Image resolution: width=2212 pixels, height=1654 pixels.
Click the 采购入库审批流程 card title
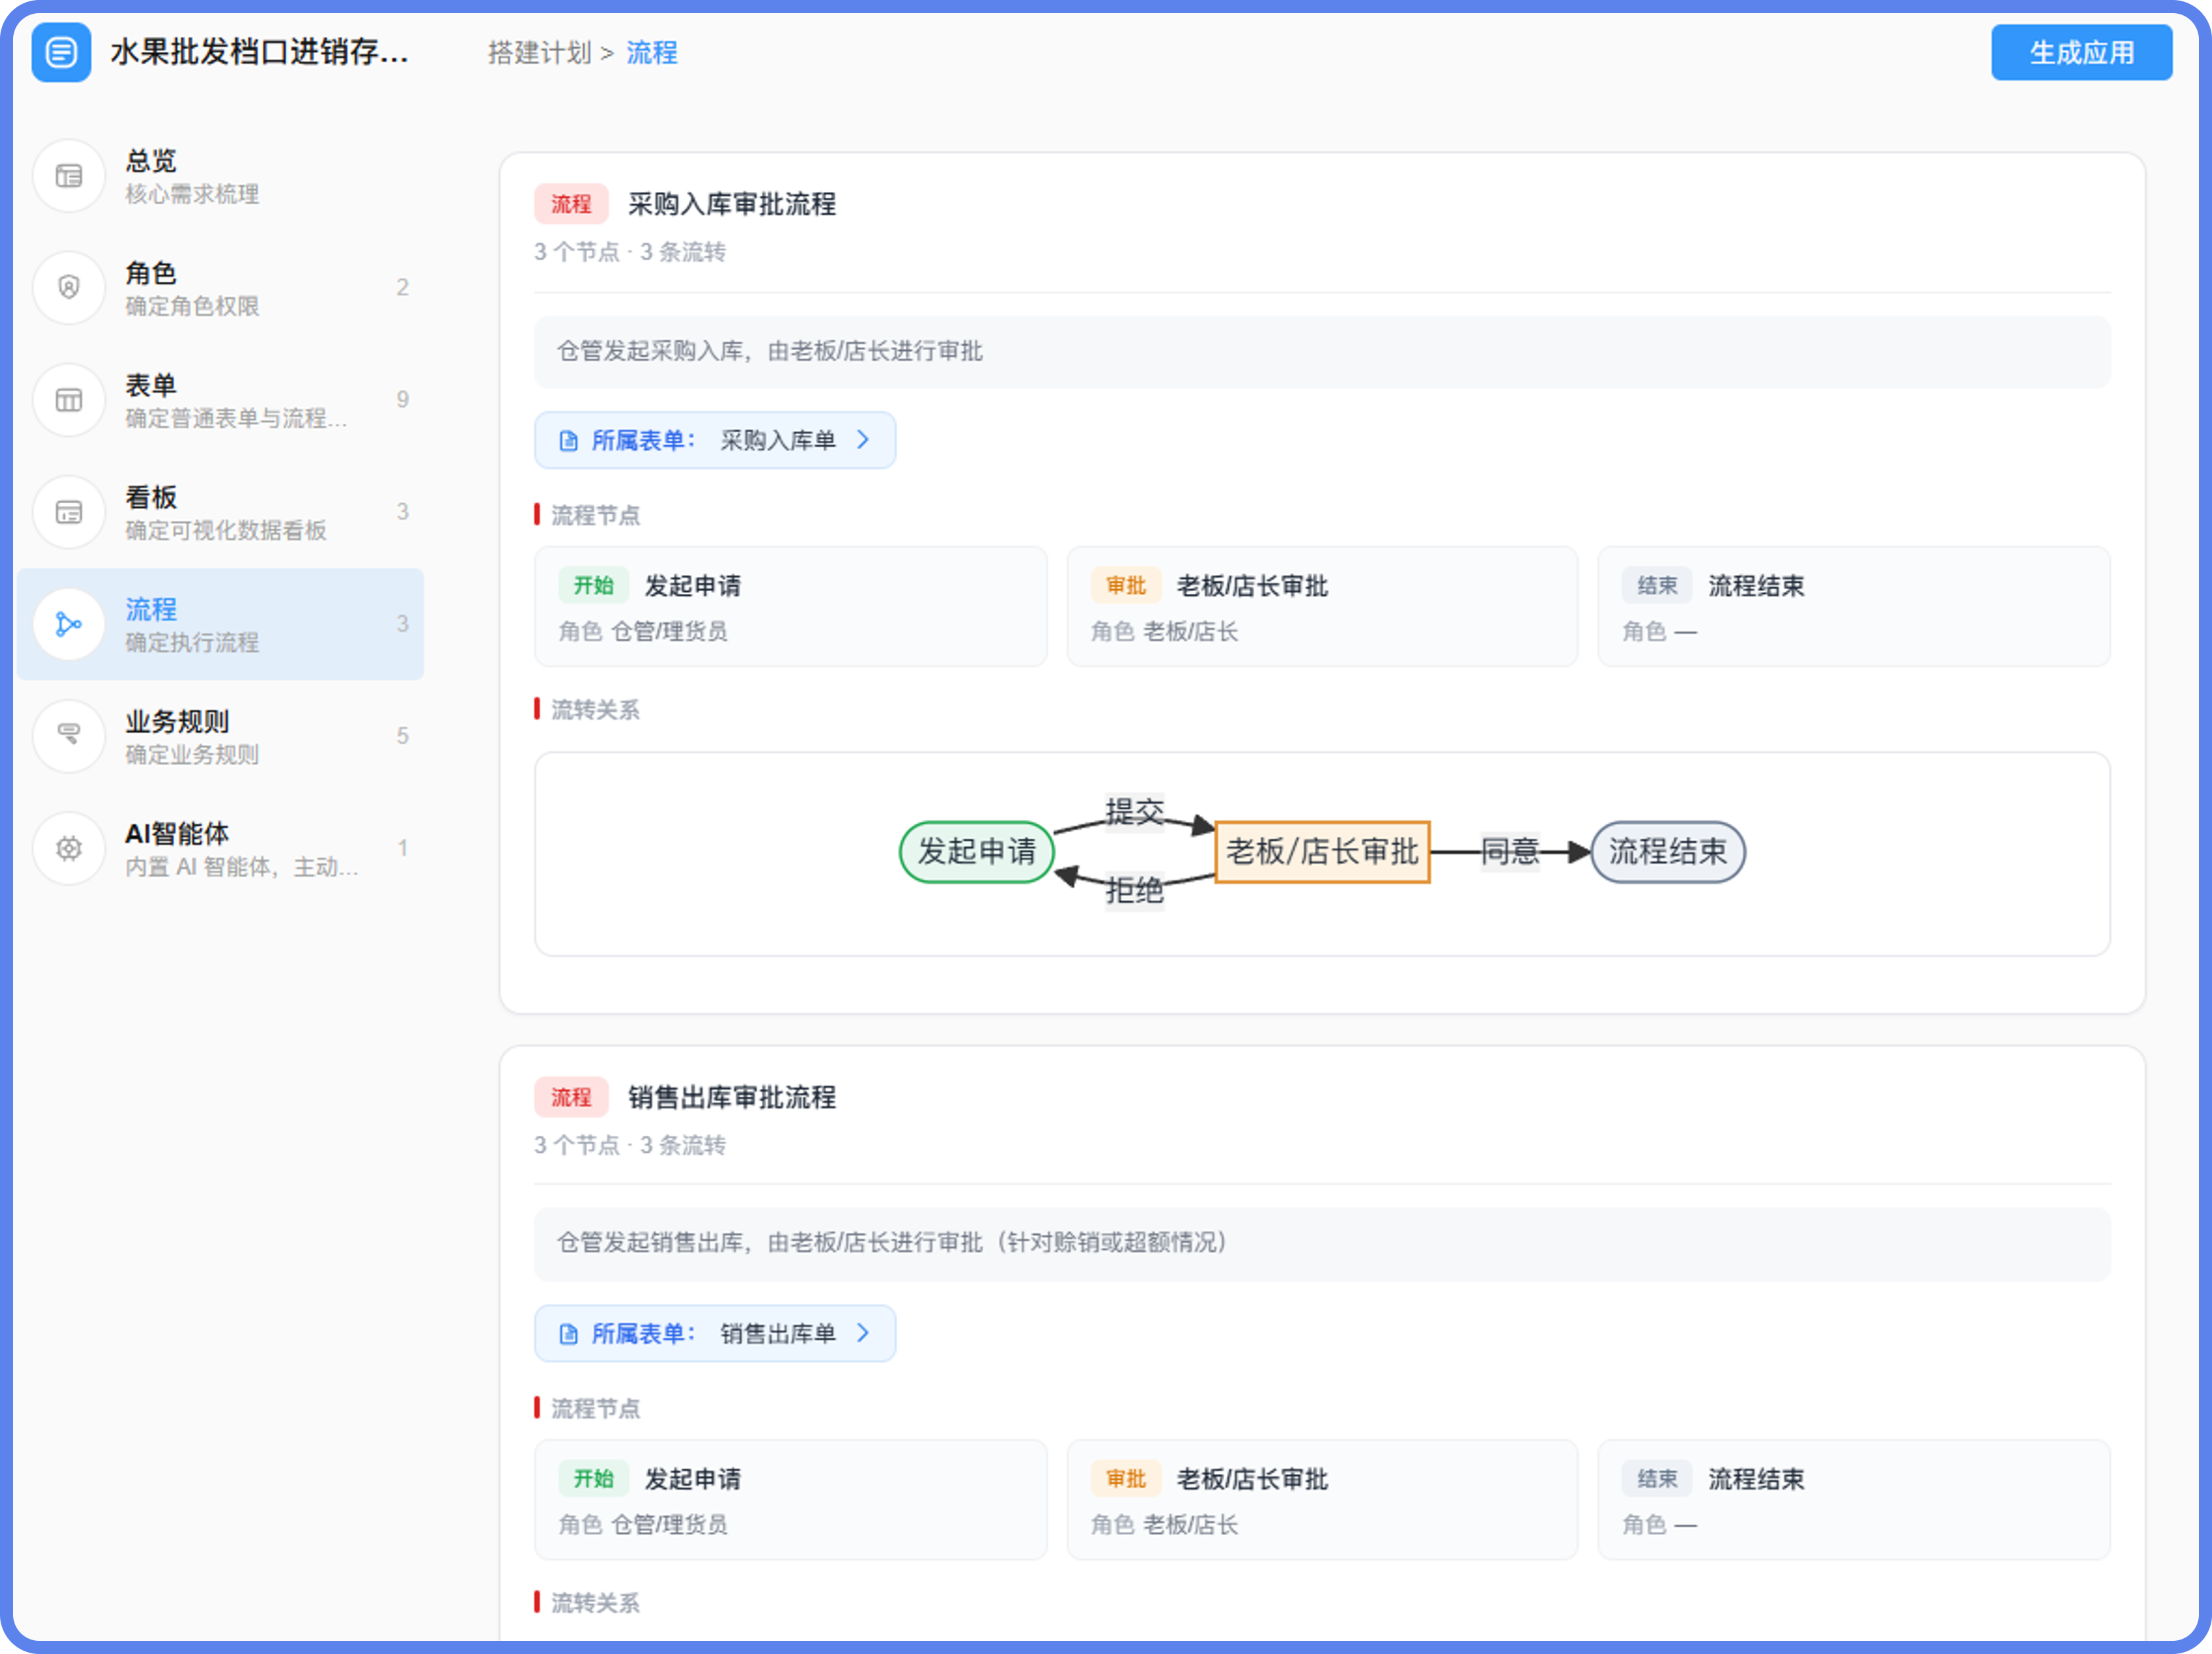coord(731,204)
